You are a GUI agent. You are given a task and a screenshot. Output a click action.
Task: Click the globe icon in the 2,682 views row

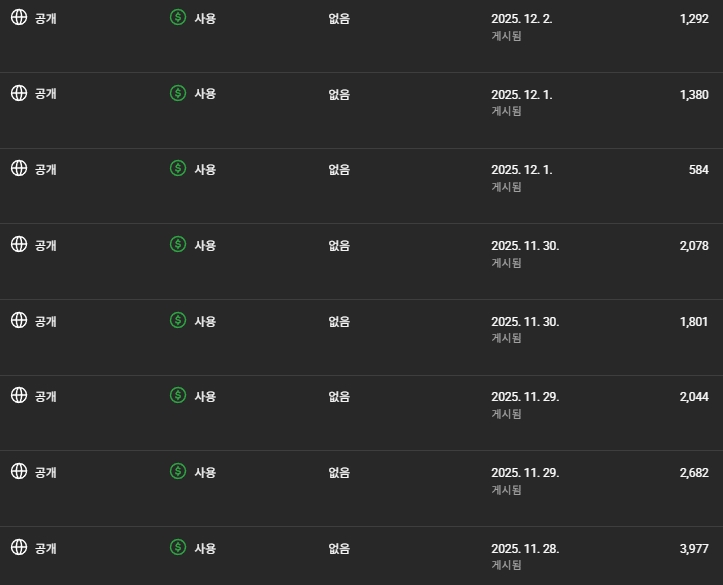[18, 471]
